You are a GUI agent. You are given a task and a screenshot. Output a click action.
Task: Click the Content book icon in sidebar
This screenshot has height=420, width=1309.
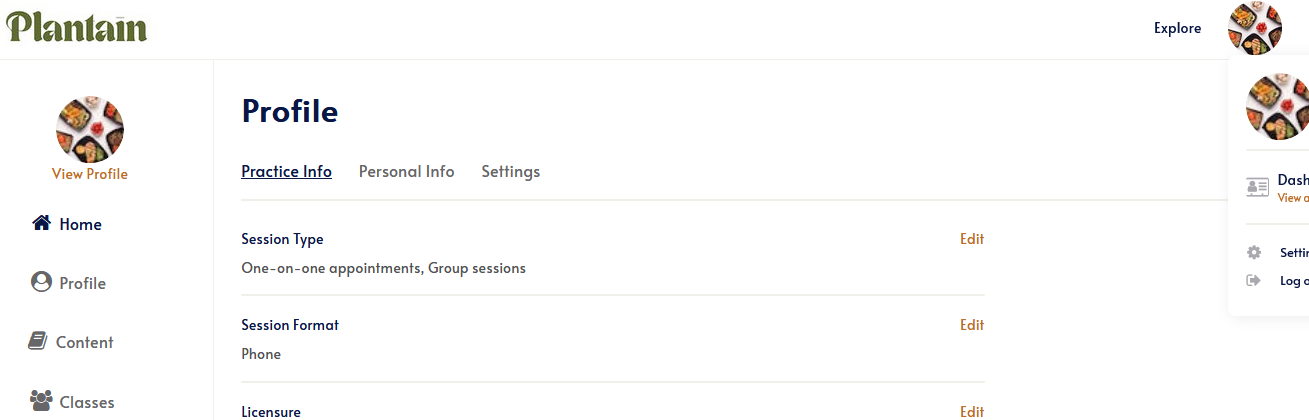tap(38, 341)
